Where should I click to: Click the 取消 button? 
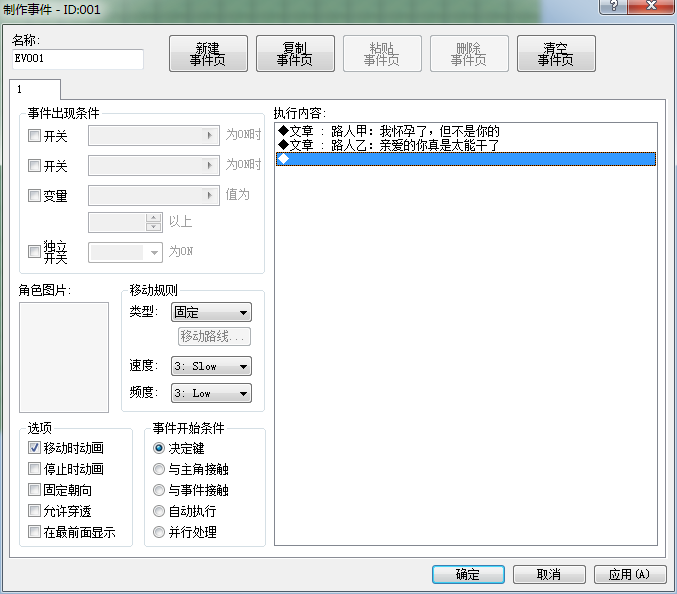[549, 575]
